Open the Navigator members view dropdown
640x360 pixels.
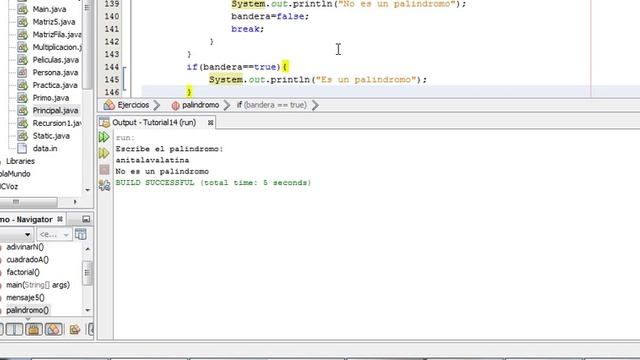point(27,235)
